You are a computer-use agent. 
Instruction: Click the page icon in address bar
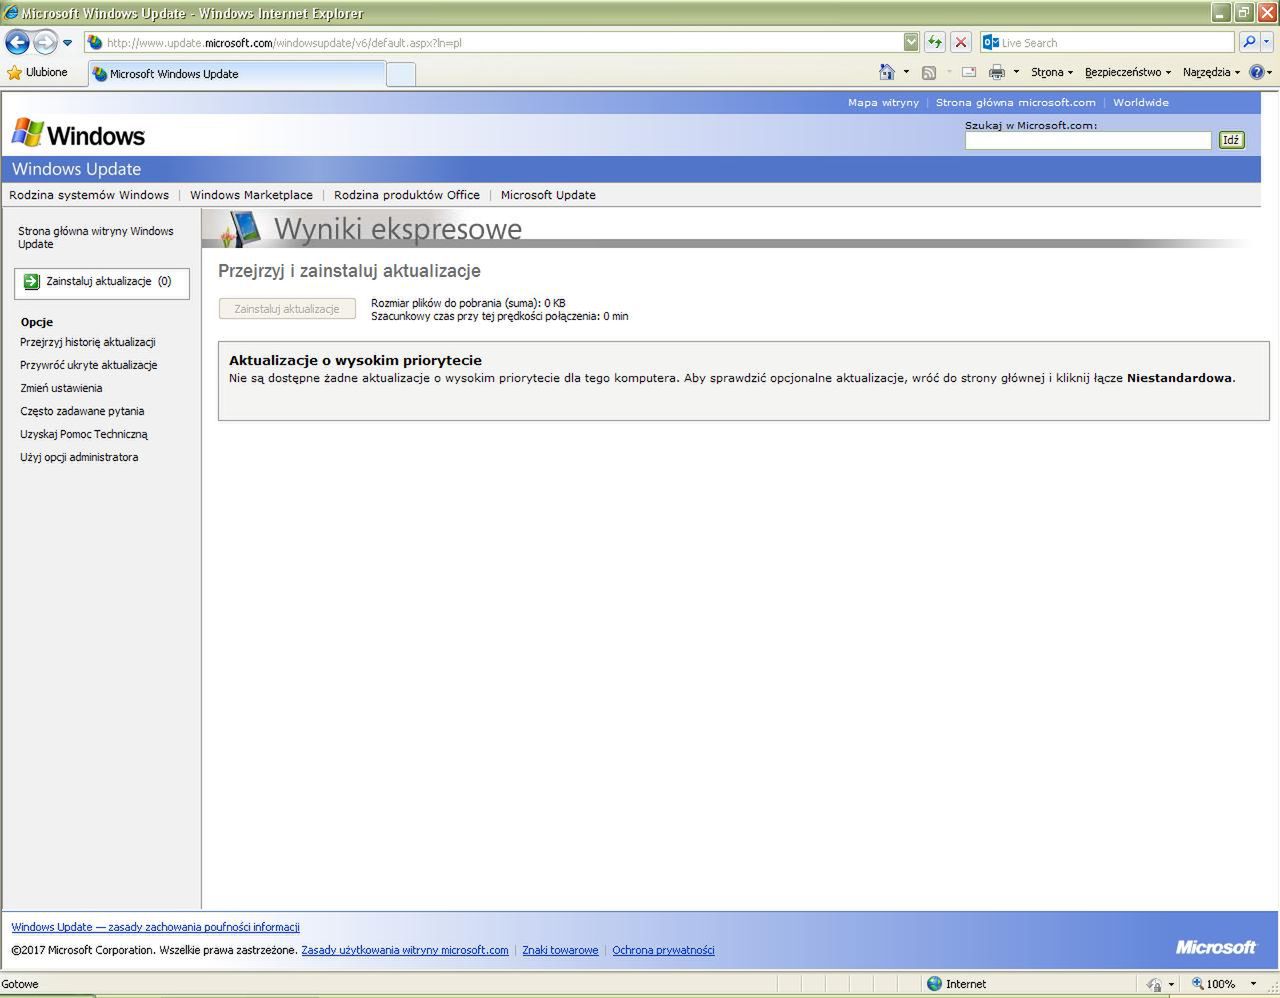(x=95, y=42)
